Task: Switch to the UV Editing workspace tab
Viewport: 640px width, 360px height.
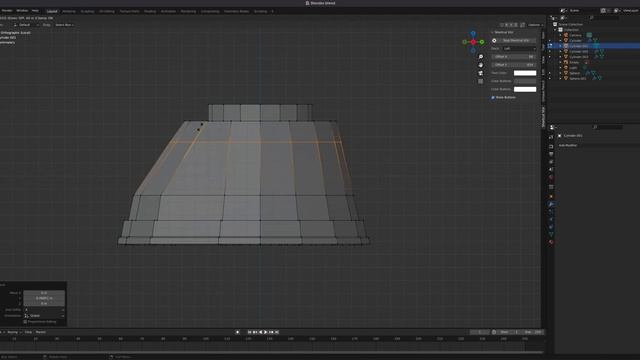Action: (x=107, y=11)
